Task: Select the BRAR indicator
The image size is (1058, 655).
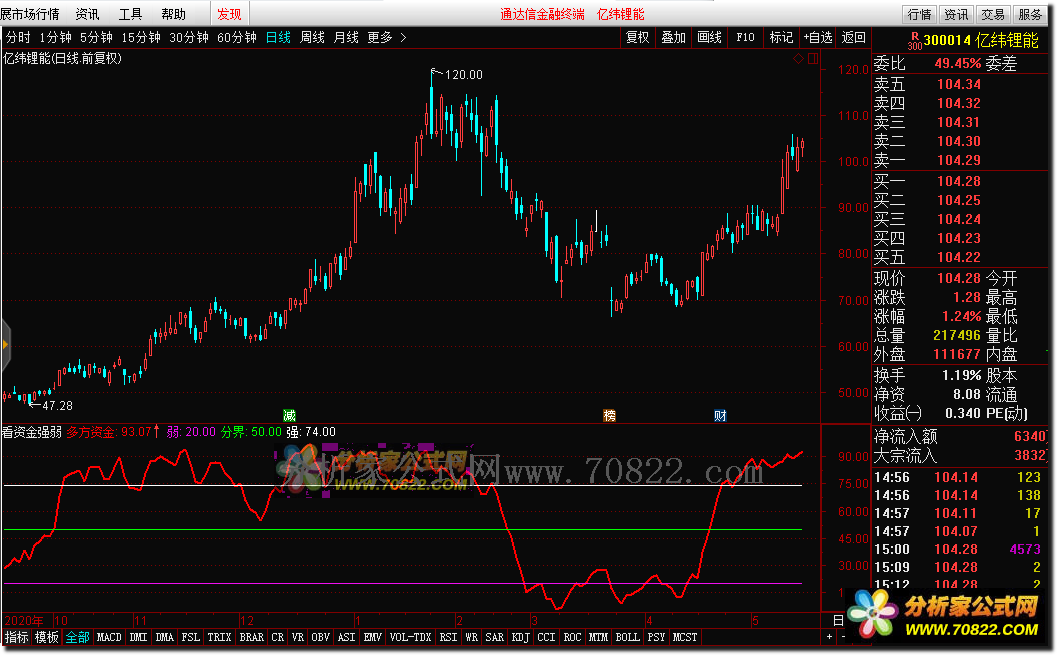Action: [252, 637]
